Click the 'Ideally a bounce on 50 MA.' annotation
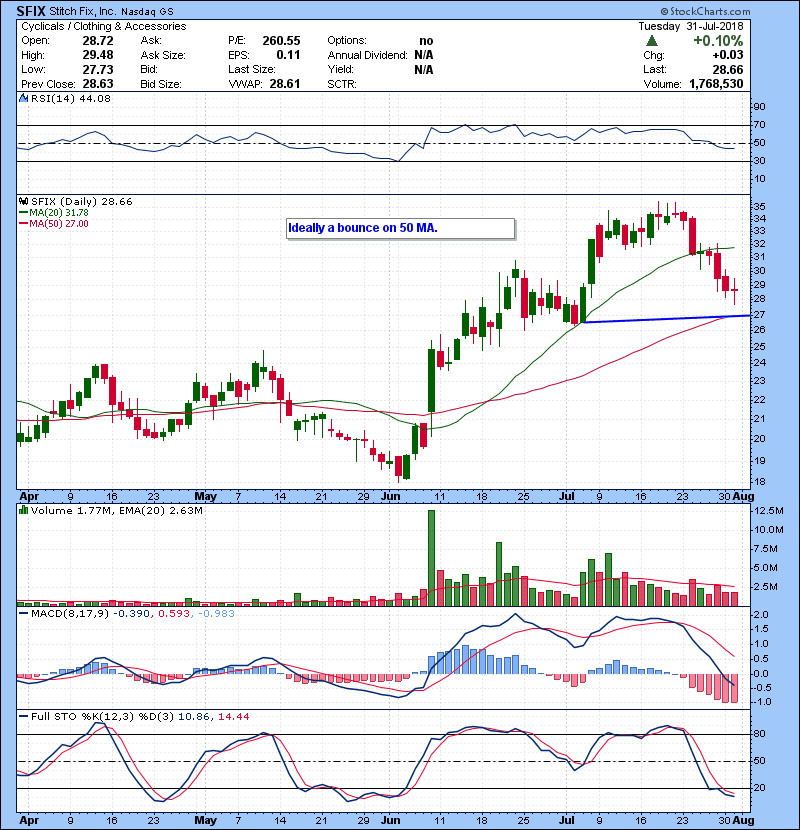Screen dimensions: 800x830 tap(400, 229)
